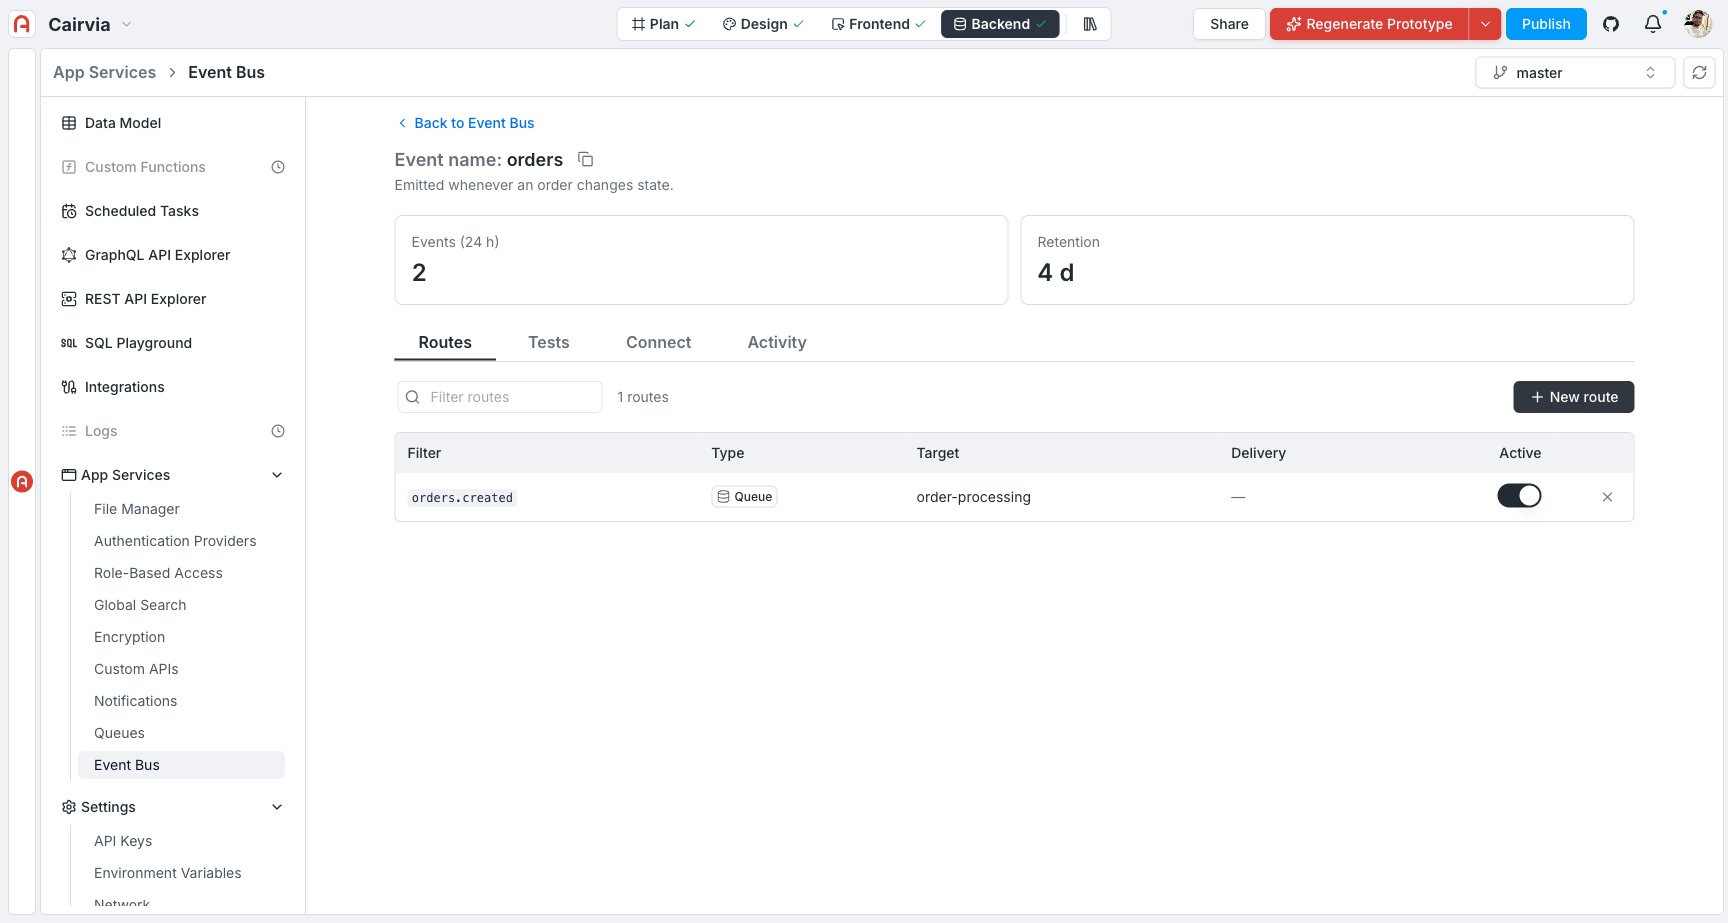
Task: Select the Routes tab
Action: coord(445,342)
